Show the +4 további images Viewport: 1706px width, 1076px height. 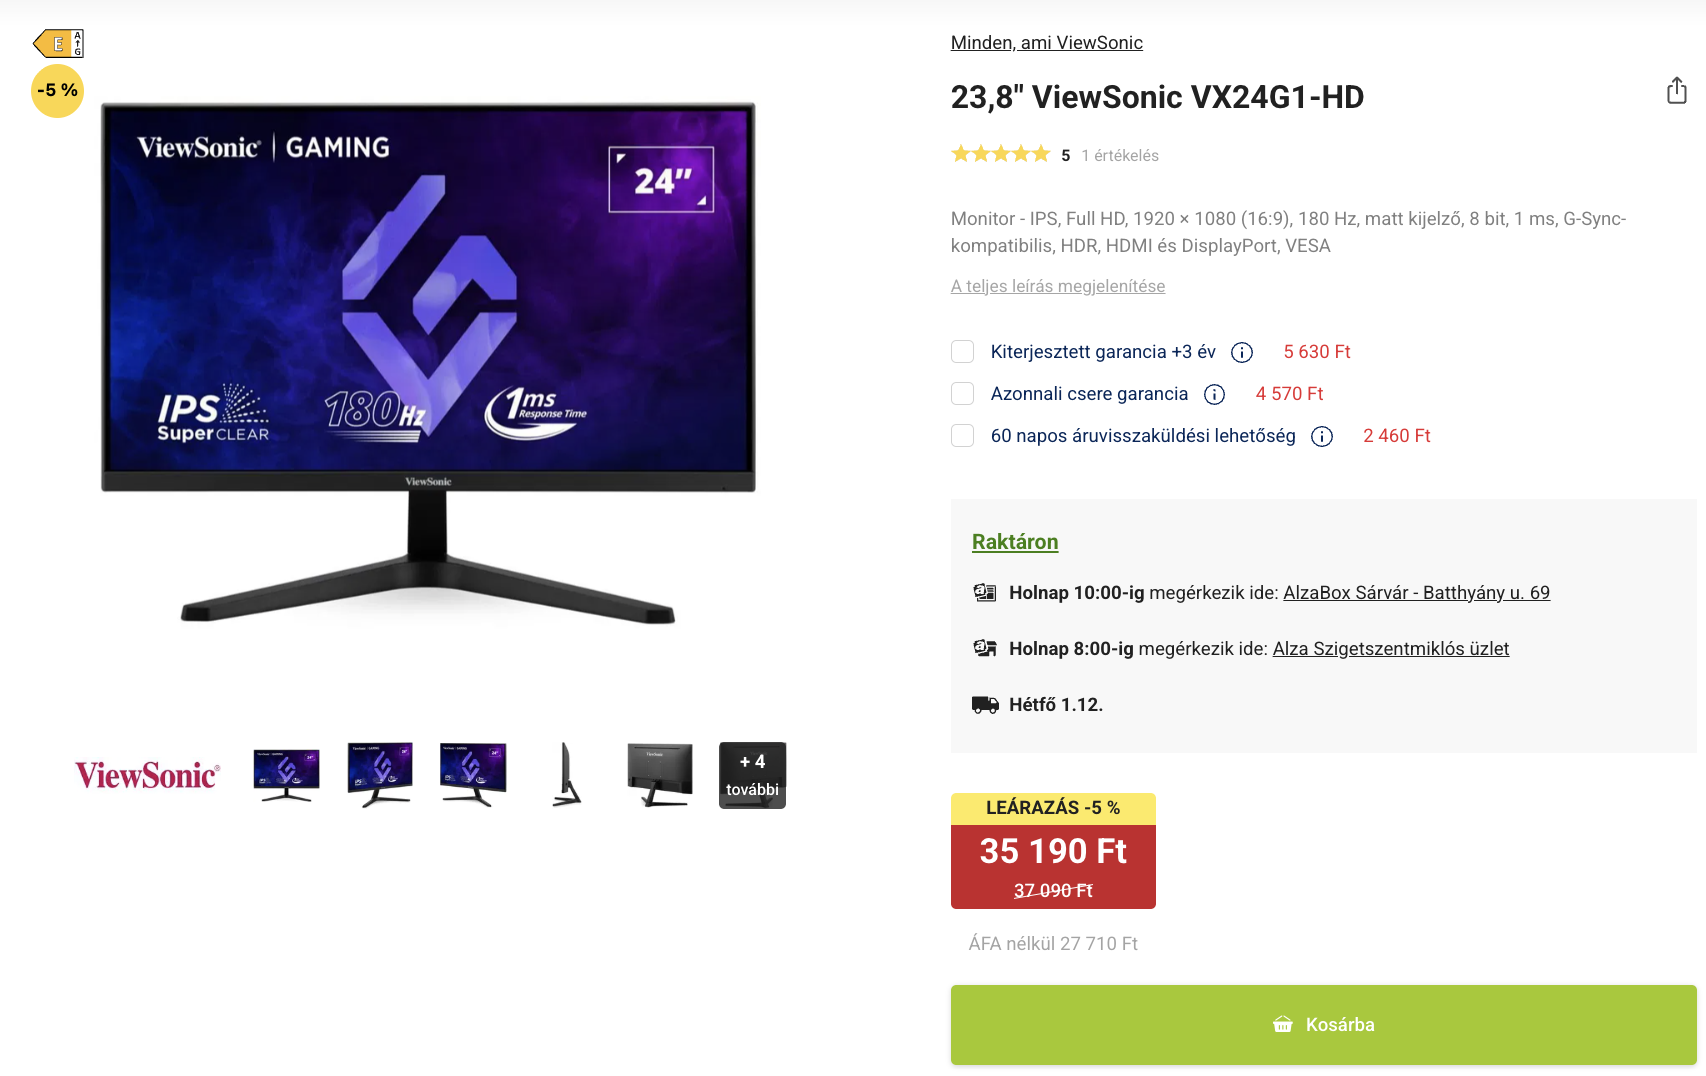pos(752,775)
